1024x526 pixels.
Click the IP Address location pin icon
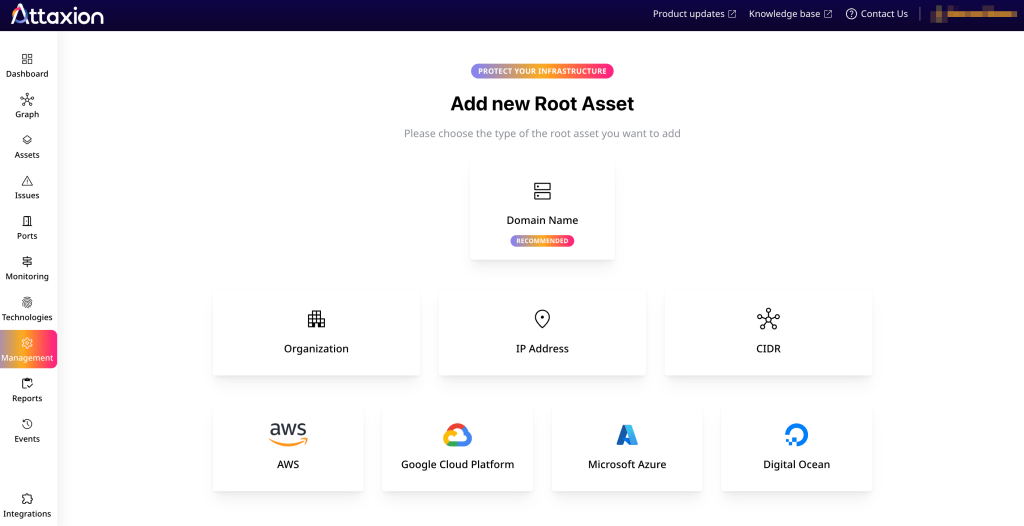pos(542,319)
